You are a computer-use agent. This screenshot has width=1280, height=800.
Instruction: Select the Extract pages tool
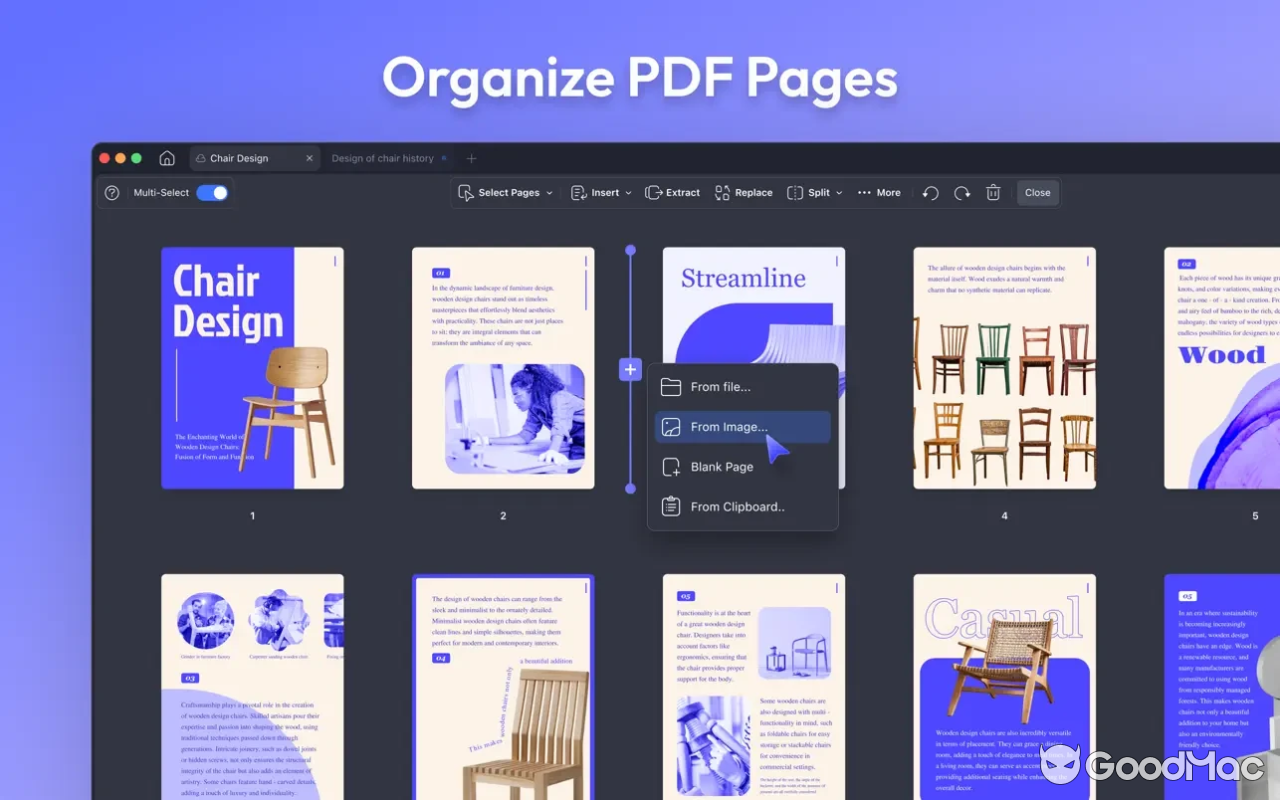tap(672, 192)
